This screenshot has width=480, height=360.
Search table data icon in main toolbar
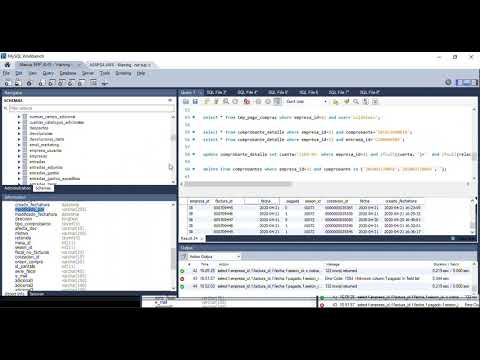93,83
